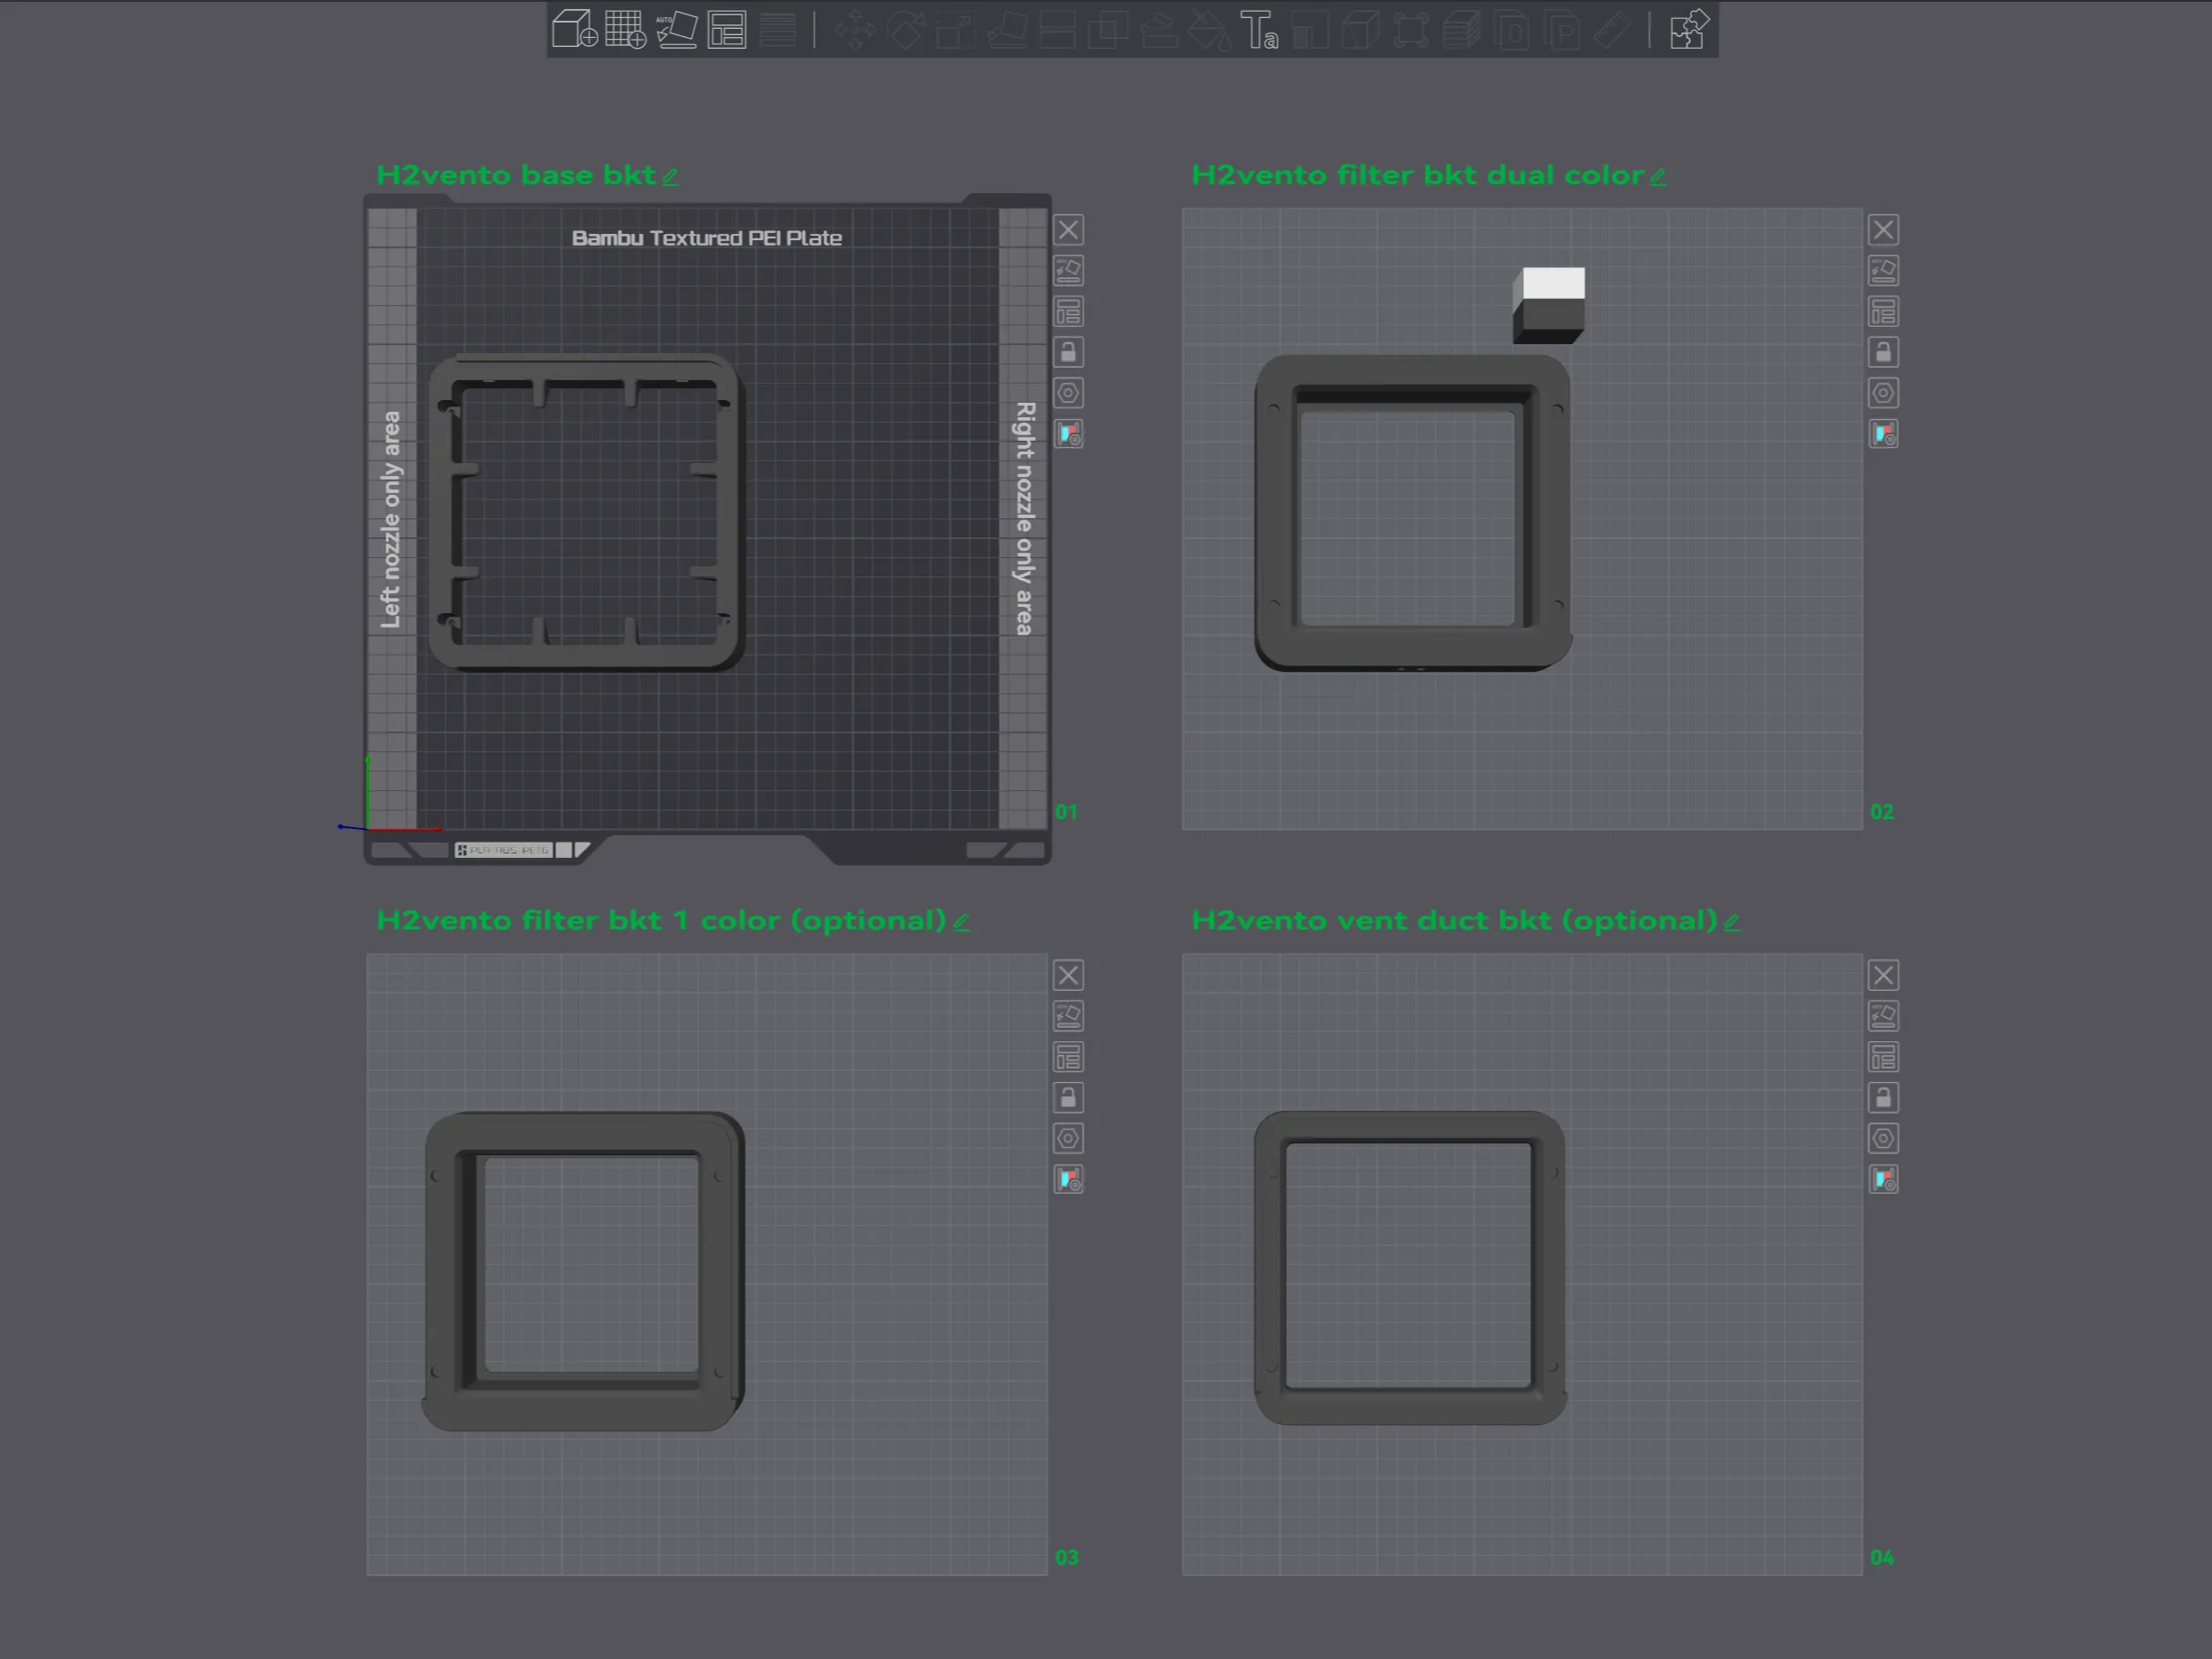Screen dimensions: 2212x1659
Task: Open the Assembly view puzzle icon
Action: 1689,29
